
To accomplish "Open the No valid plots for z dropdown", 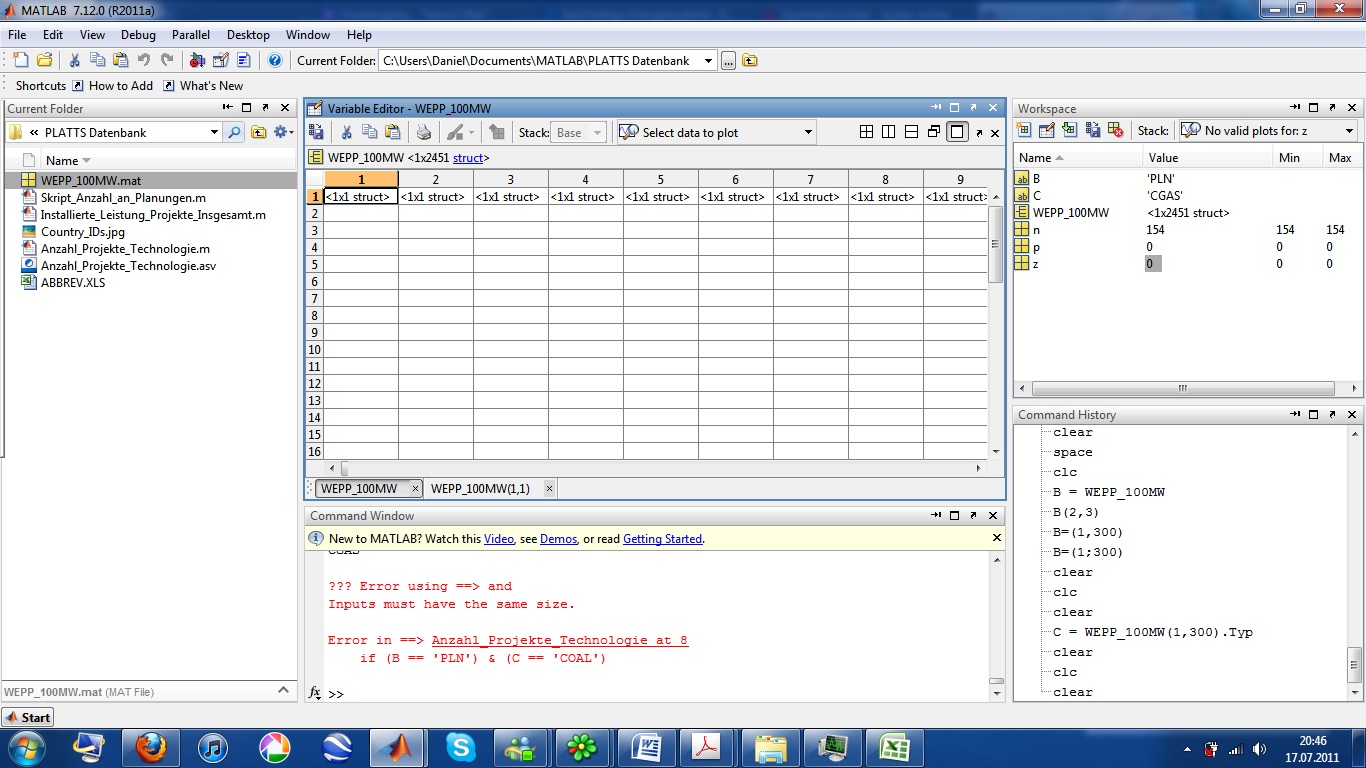I will tap(1348, 131).
